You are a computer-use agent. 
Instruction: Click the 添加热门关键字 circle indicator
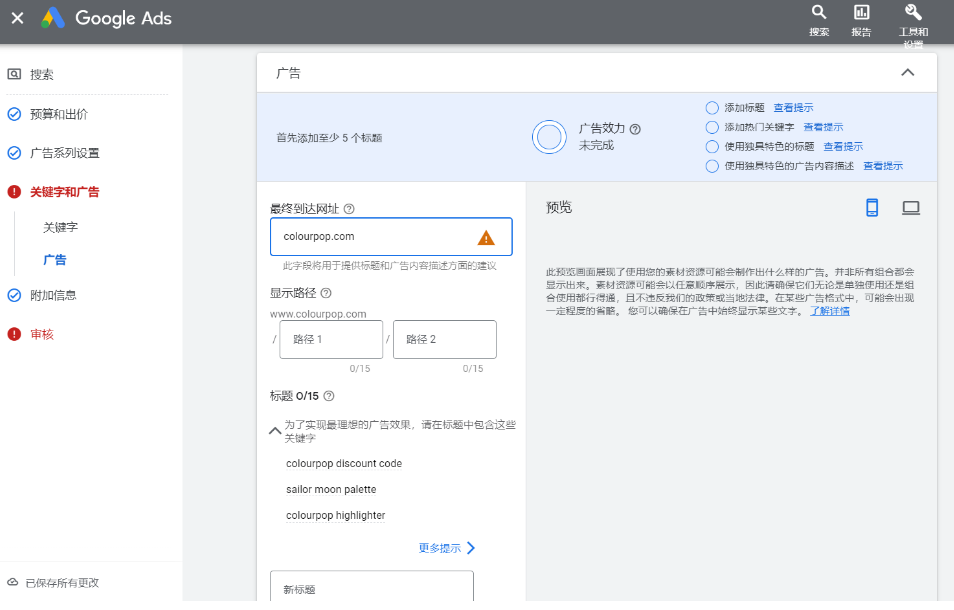coord(712,128)
